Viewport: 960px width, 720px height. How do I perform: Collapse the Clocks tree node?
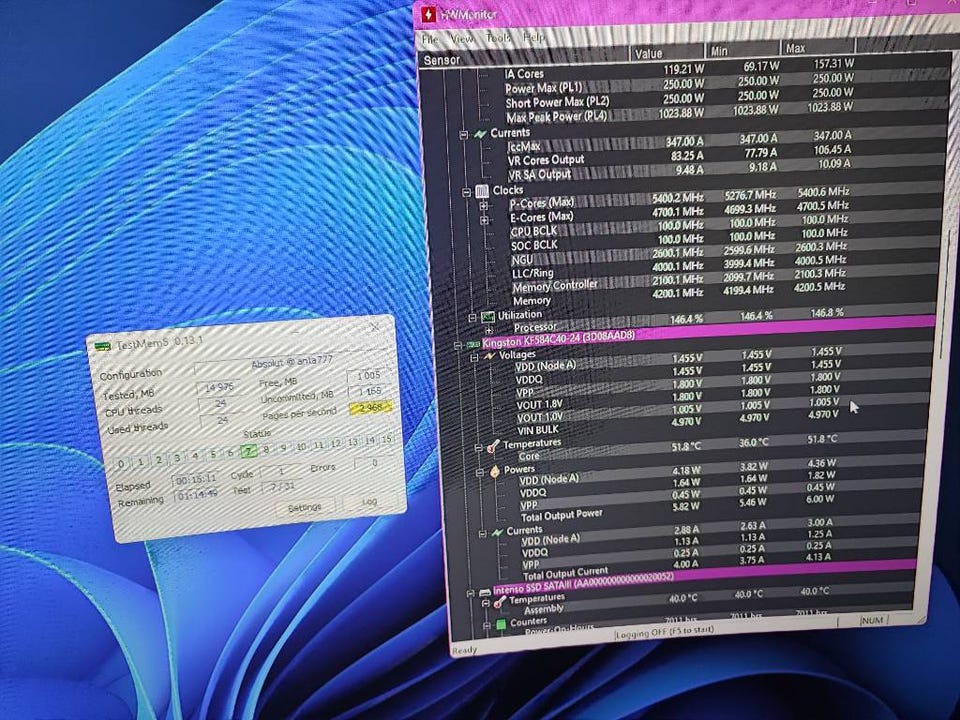(x=467, y=192)
